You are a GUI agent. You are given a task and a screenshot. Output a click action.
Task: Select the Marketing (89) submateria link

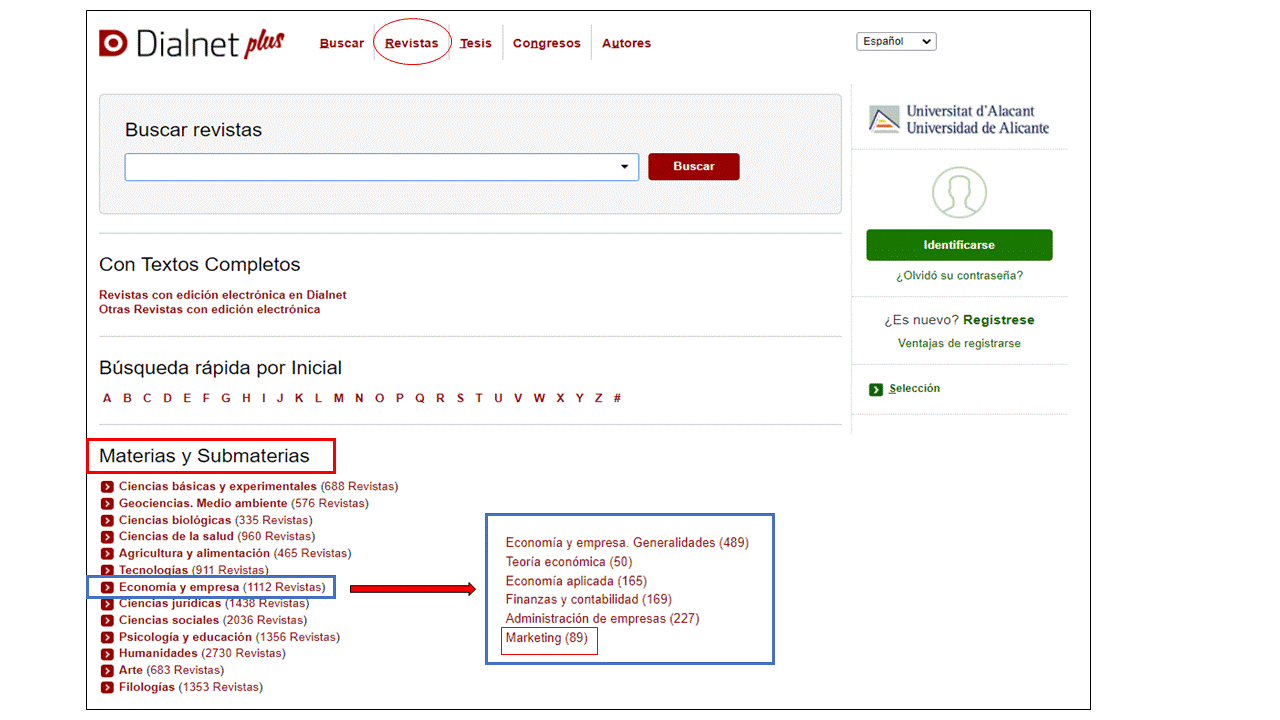(x=546, y=638)
